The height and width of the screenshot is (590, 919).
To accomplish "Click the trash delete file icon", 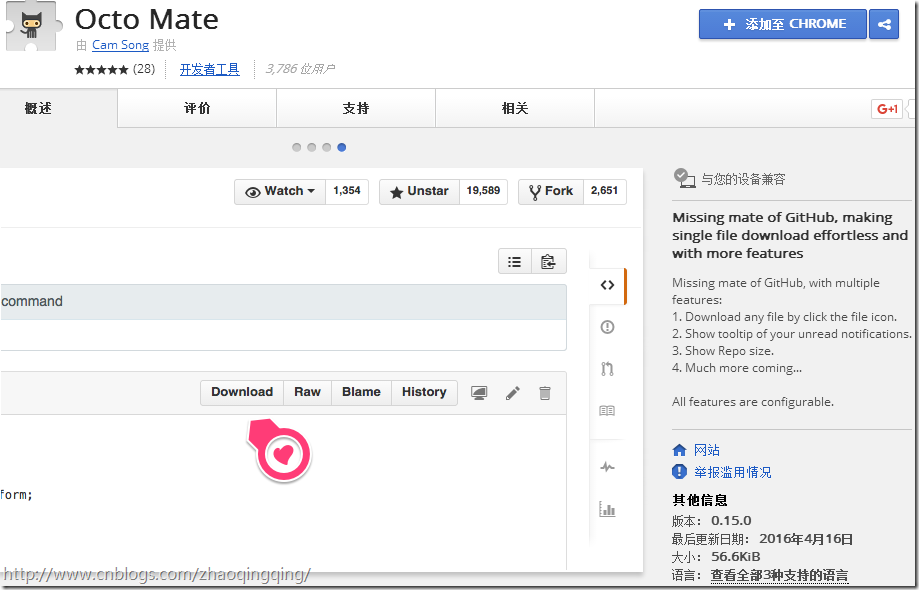I will pos(545,393).
